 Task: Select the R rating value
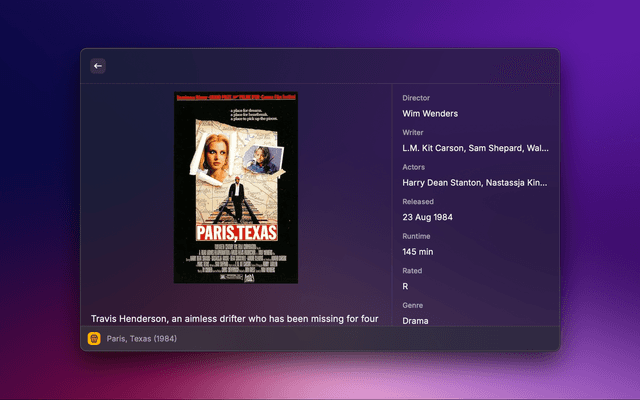[406, 286]
